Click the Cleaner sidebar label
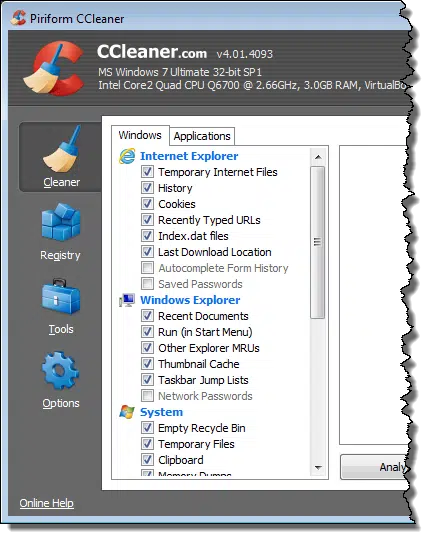Screen dimensions: 432x539 point(62,182)
